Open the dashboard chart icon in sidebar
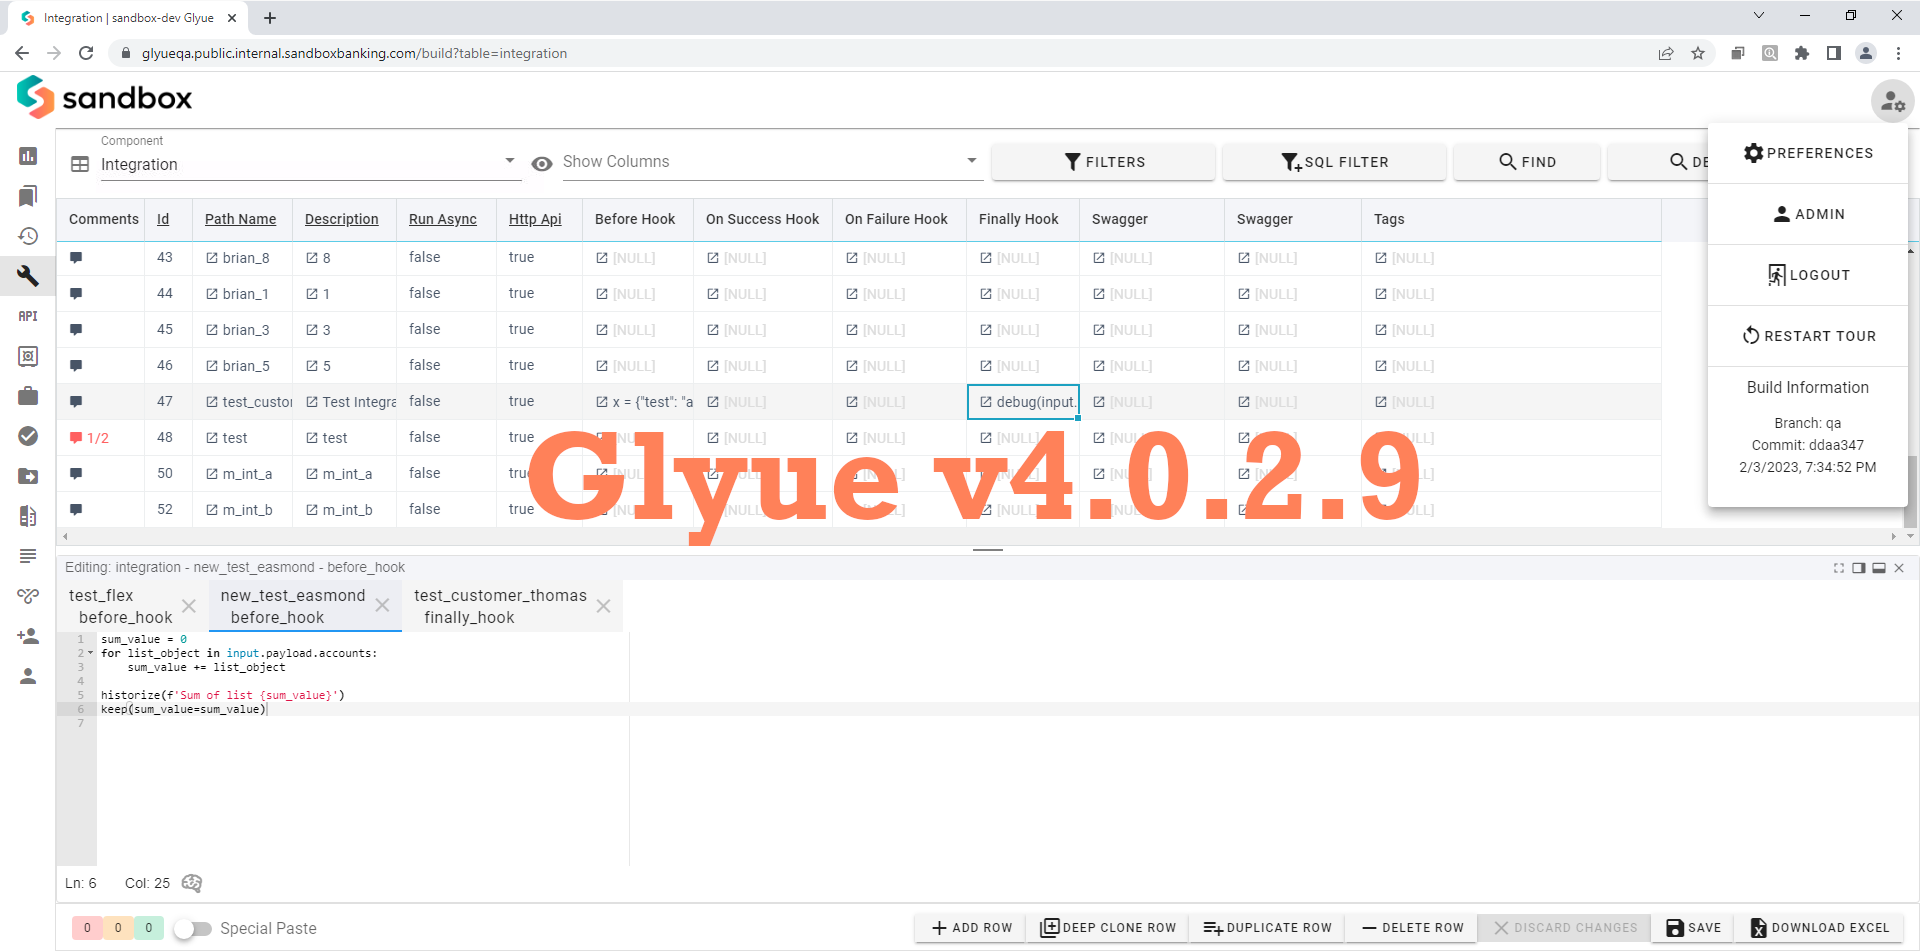 point(28,156)
